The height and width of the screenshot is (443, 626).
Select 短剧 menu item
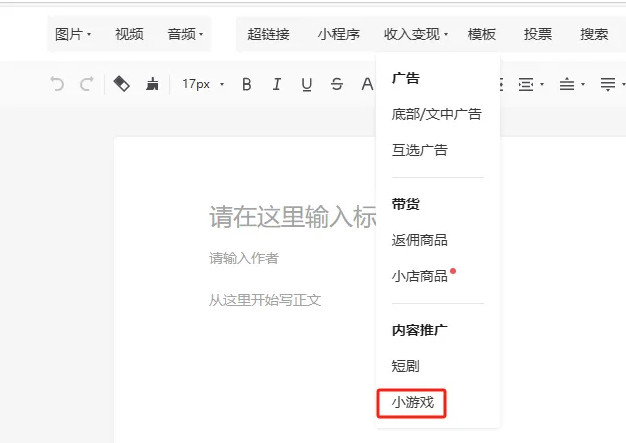405,366
